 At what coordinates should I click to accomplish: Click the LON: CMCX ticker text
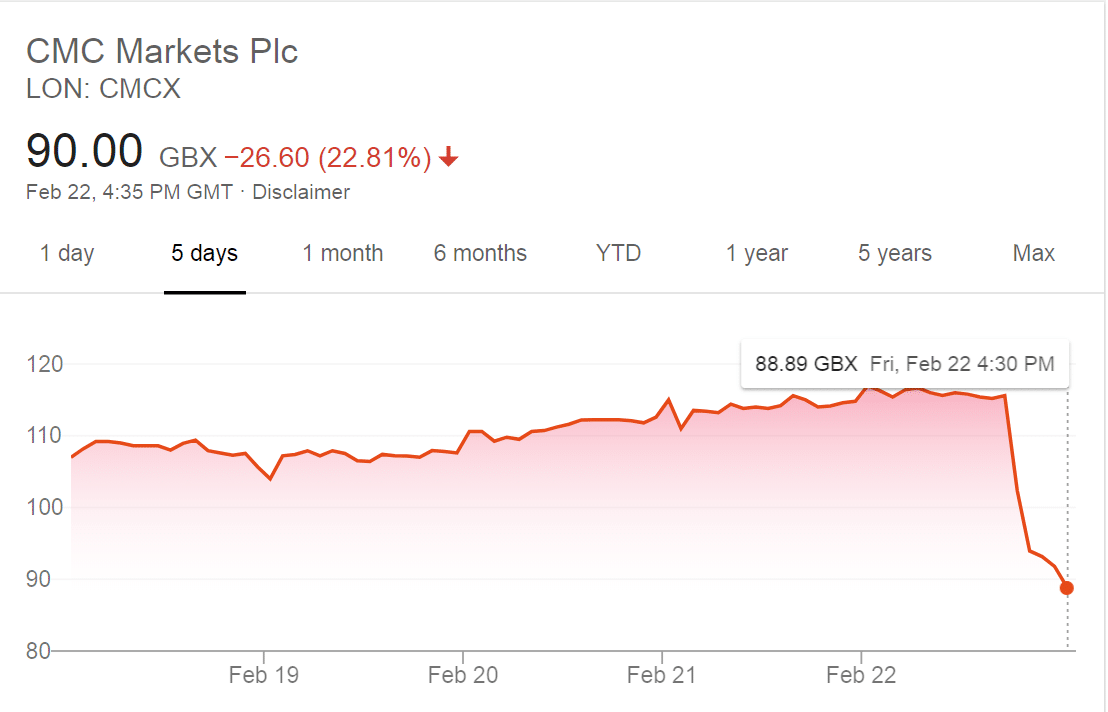104,89
